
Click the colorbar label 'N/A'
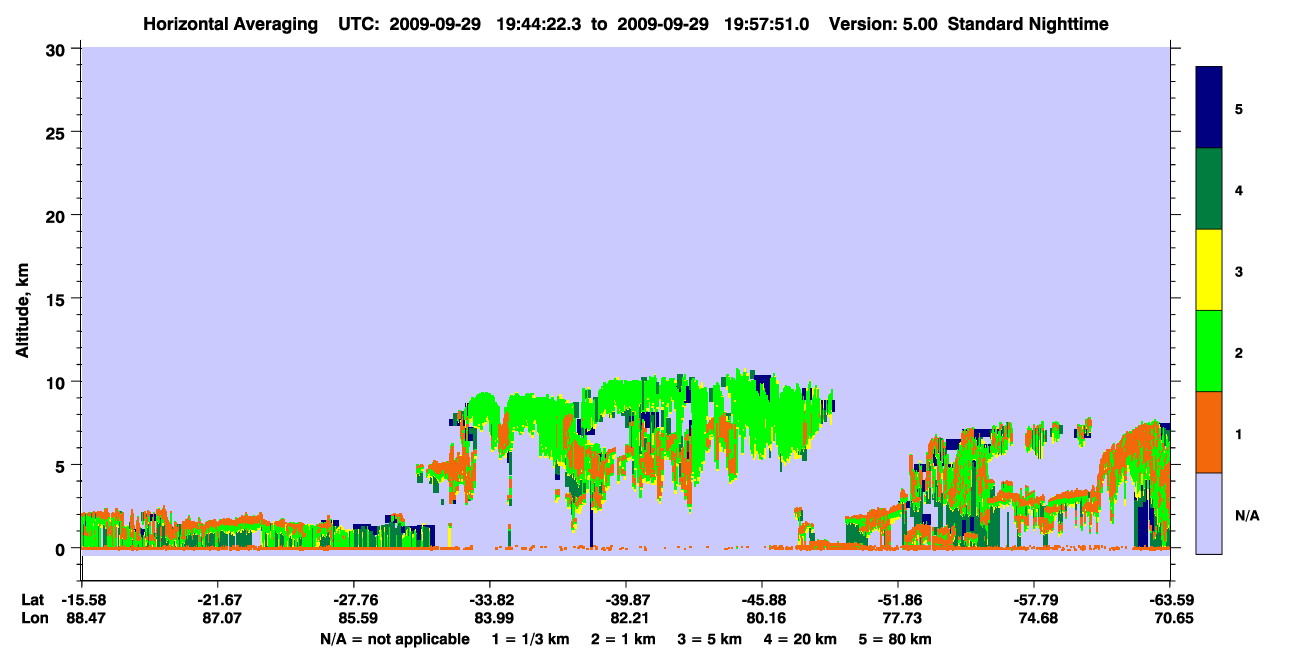click(x=1247, y=516)
